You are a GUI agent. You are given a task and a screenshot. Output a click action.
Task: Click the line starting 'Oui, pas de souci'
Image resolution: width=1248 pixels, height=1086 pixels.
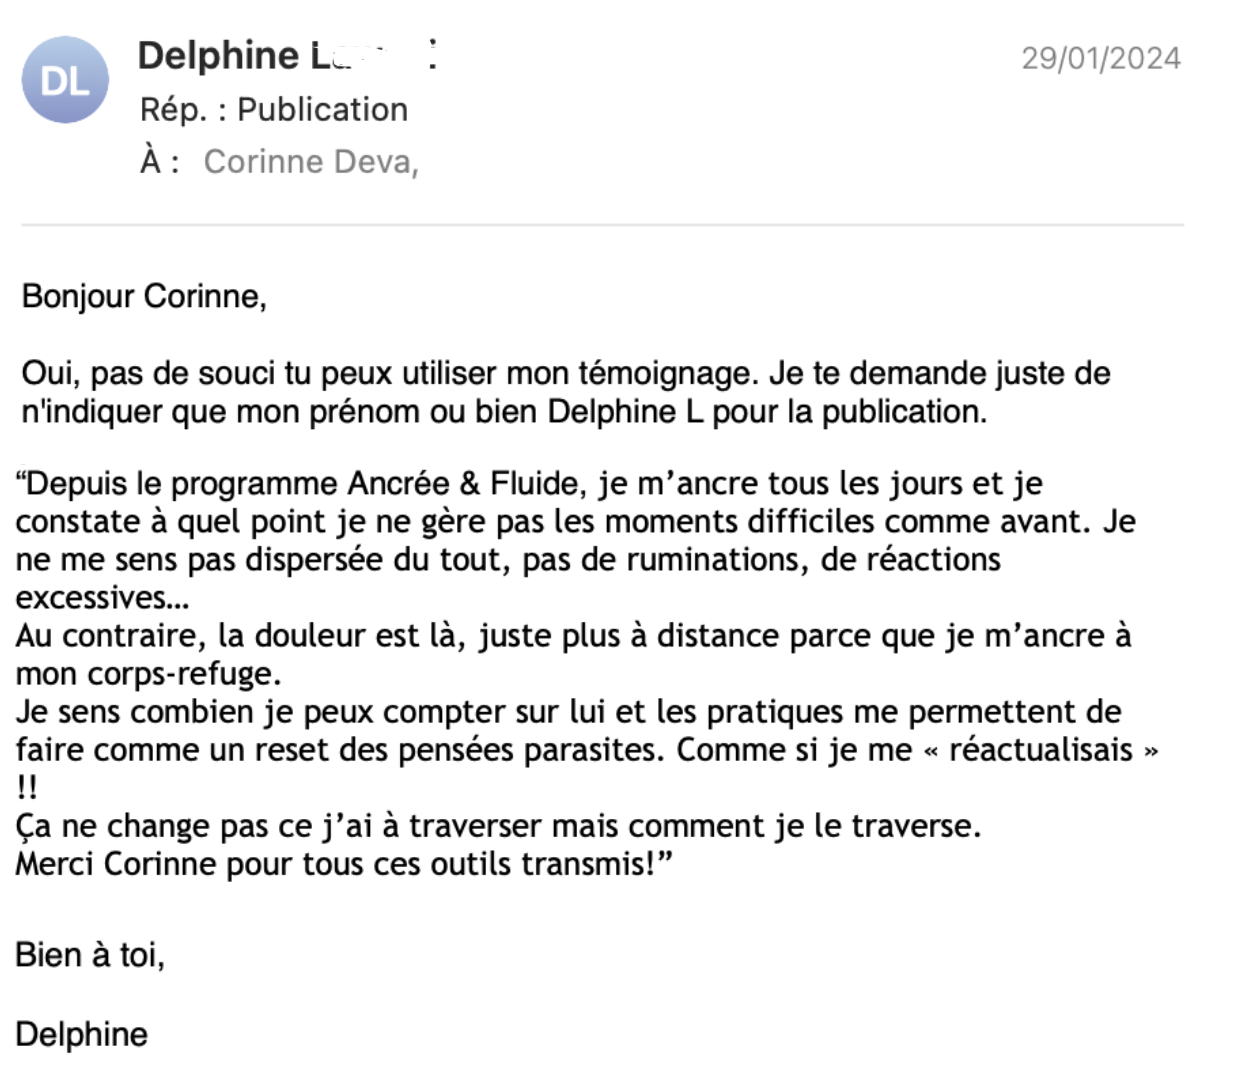coord(565,373)
